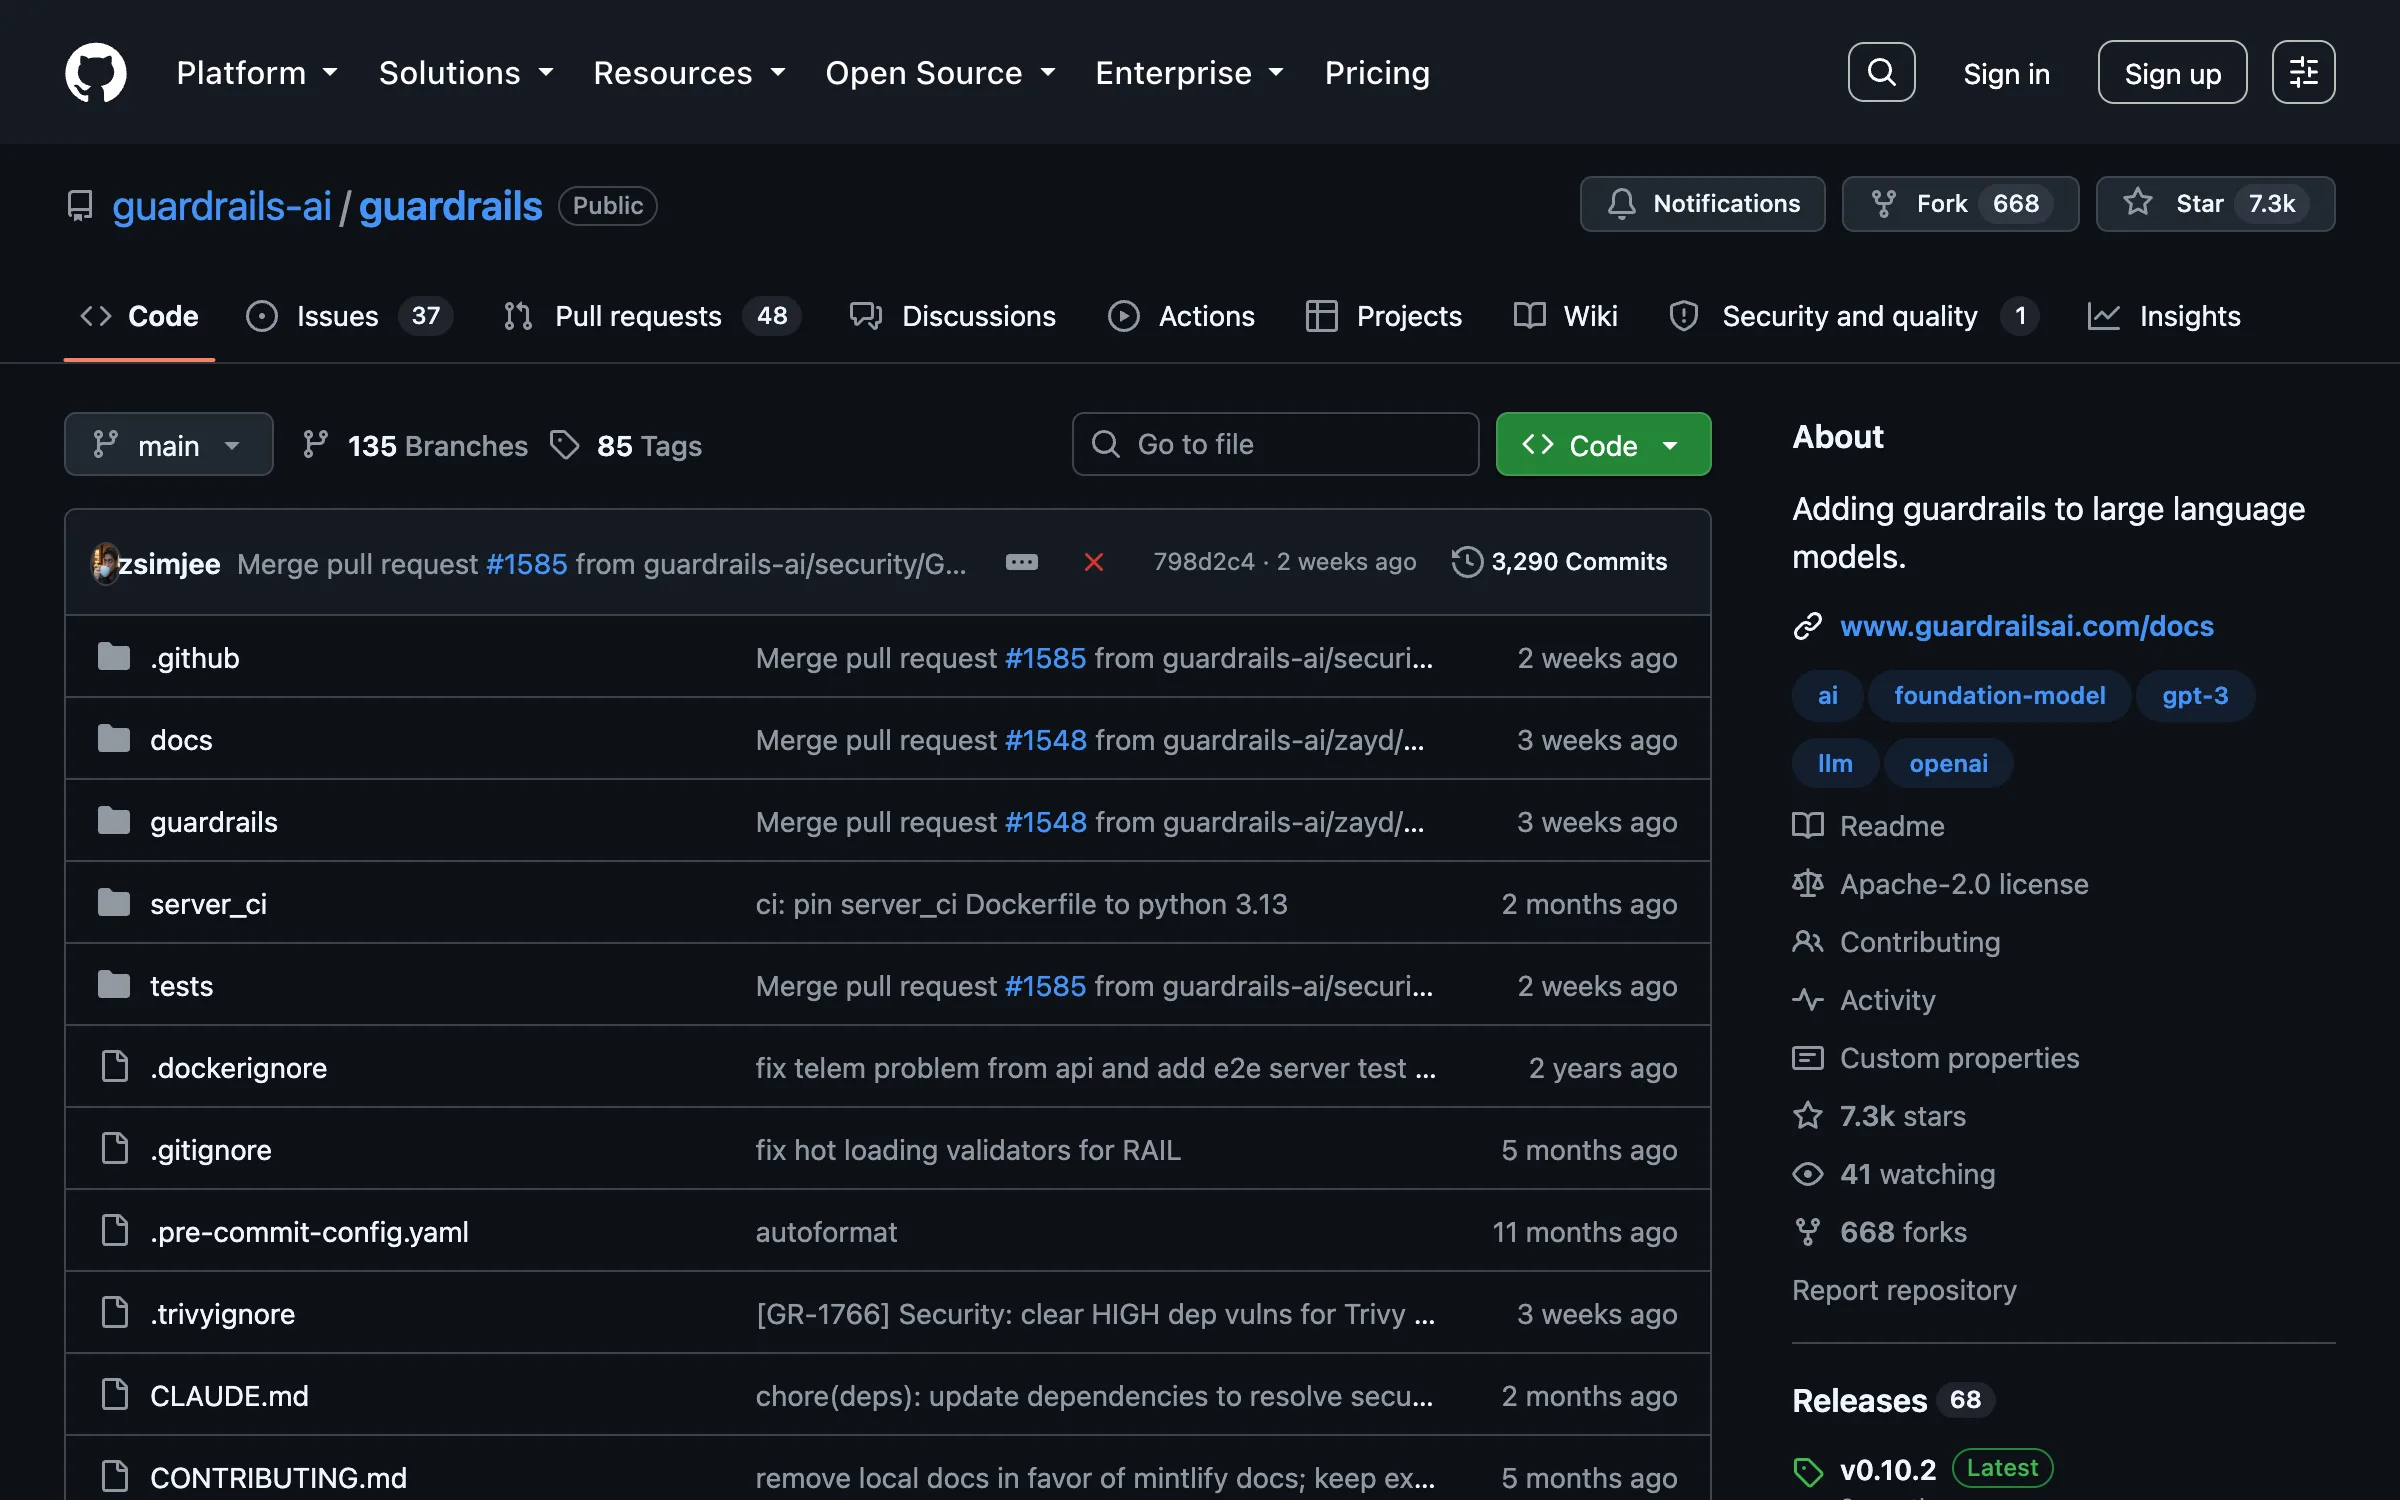Click the failed status red X icon
This screenshot has height=1500, width=2400.
click(1093, 562)
